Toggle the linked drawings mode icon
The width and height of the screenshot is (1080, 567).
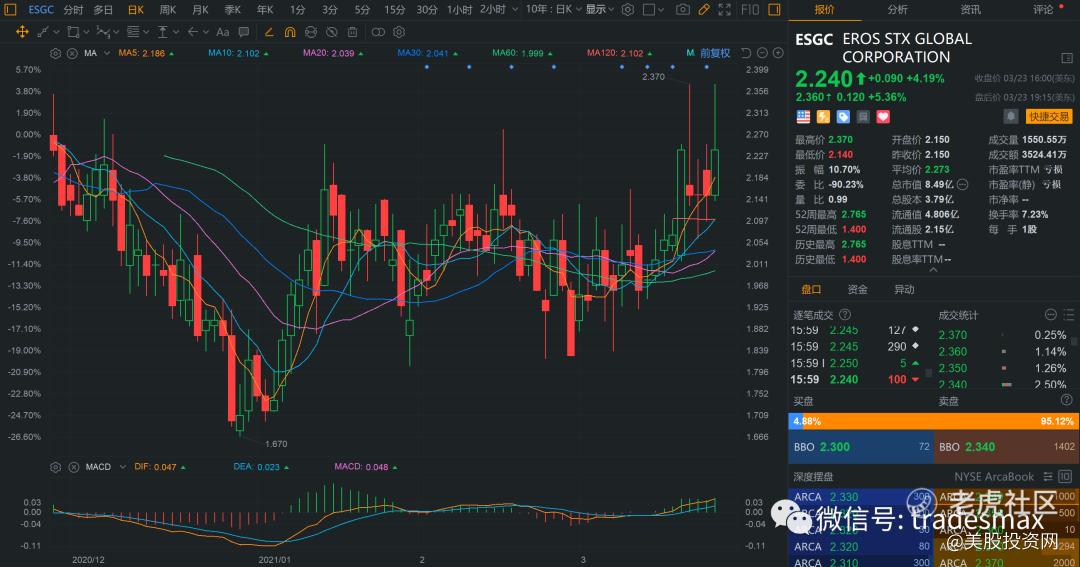[x=378, y=32]
